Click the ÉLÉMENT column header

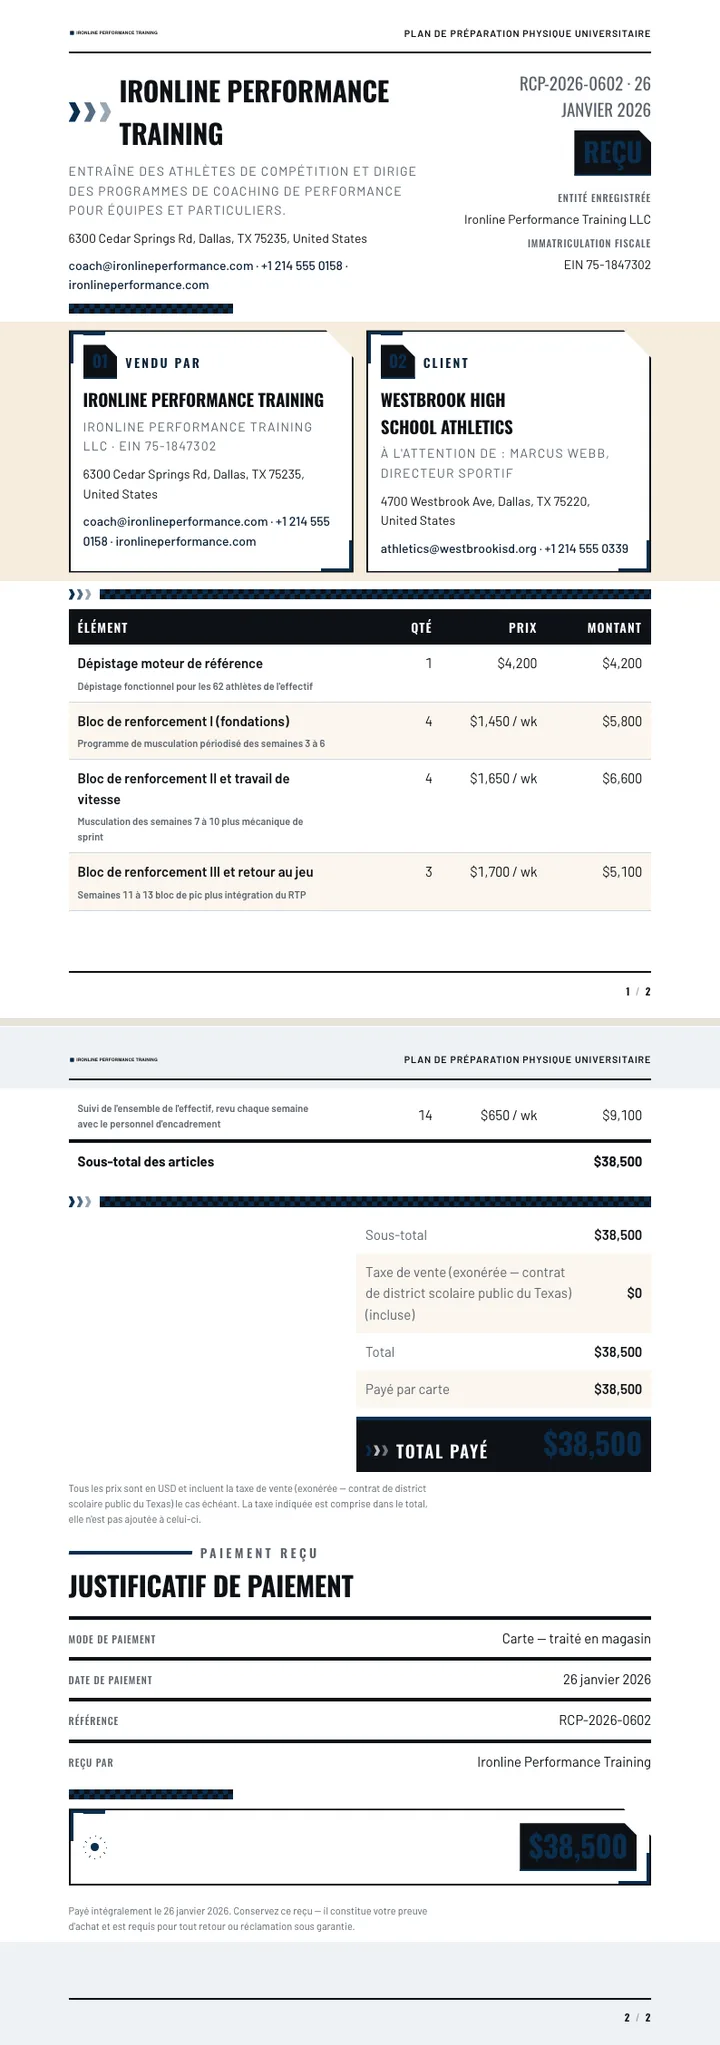coord(103,628)
